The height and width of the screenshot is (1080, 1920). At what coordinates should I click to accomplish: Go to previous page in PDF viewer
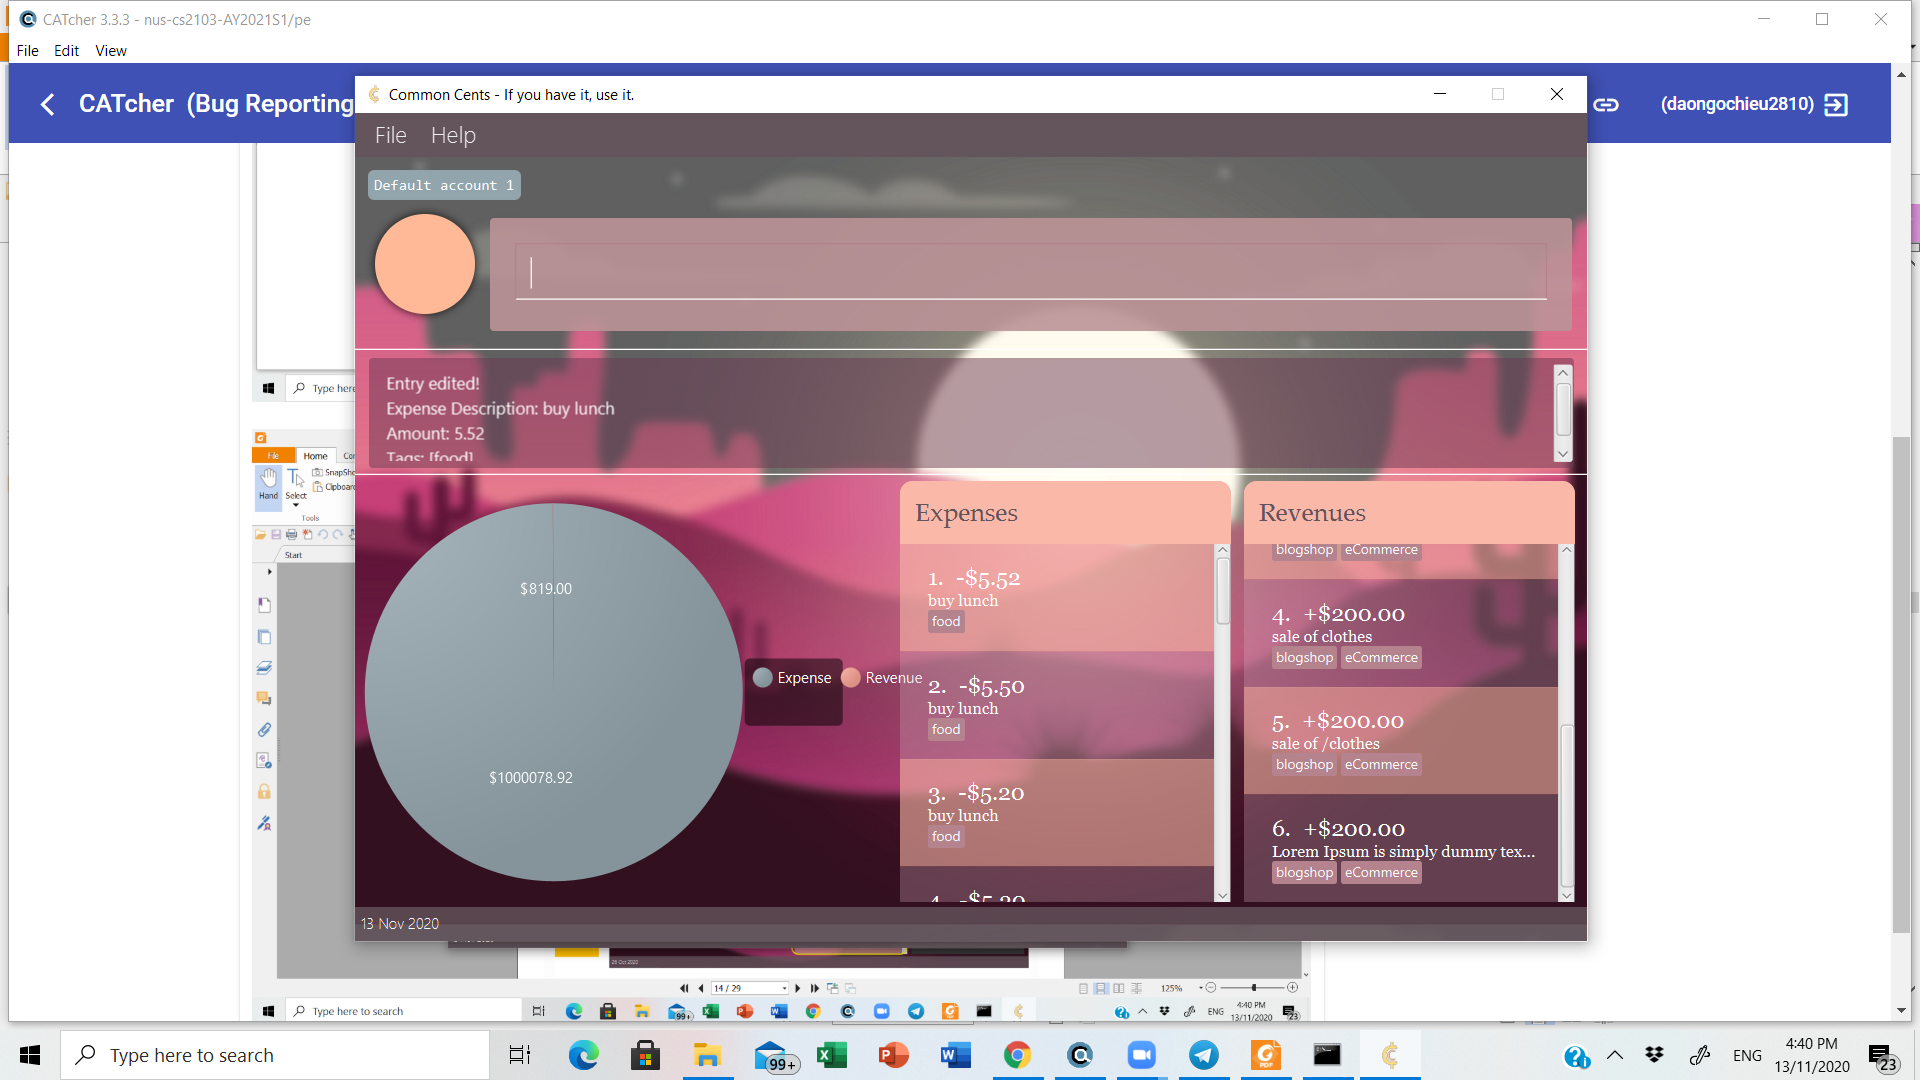701,988
